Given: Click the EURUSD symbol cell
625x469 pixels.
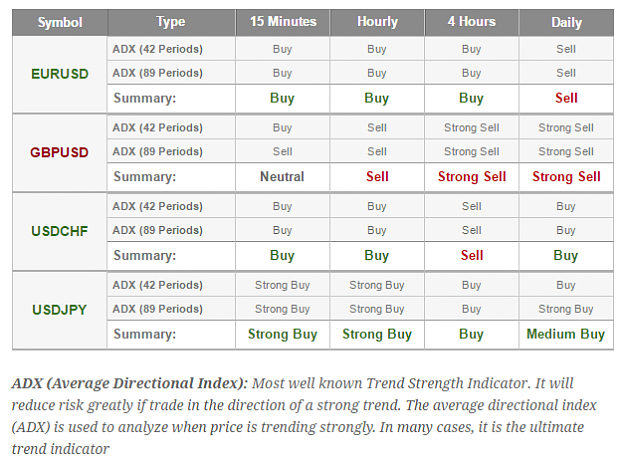Looking at the screenshot, I should tap(60, 74).
